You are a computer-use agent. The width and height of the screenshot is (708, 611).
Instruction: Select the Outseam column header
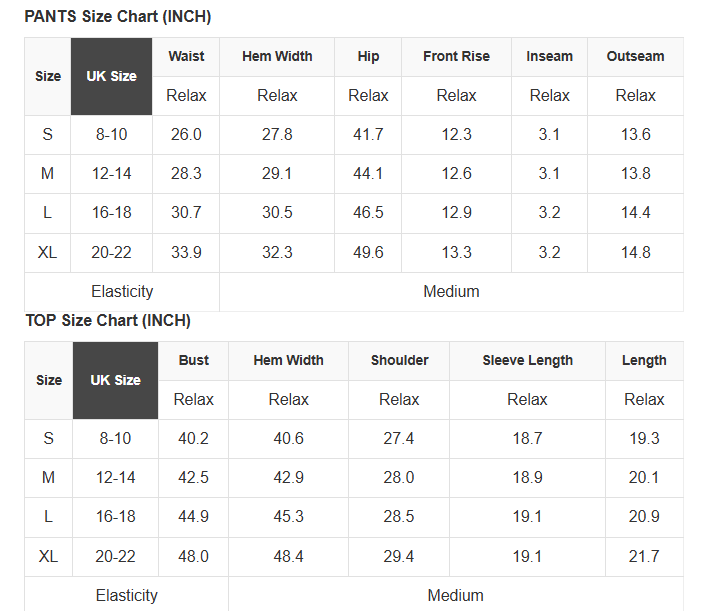(x=635, y=57)
